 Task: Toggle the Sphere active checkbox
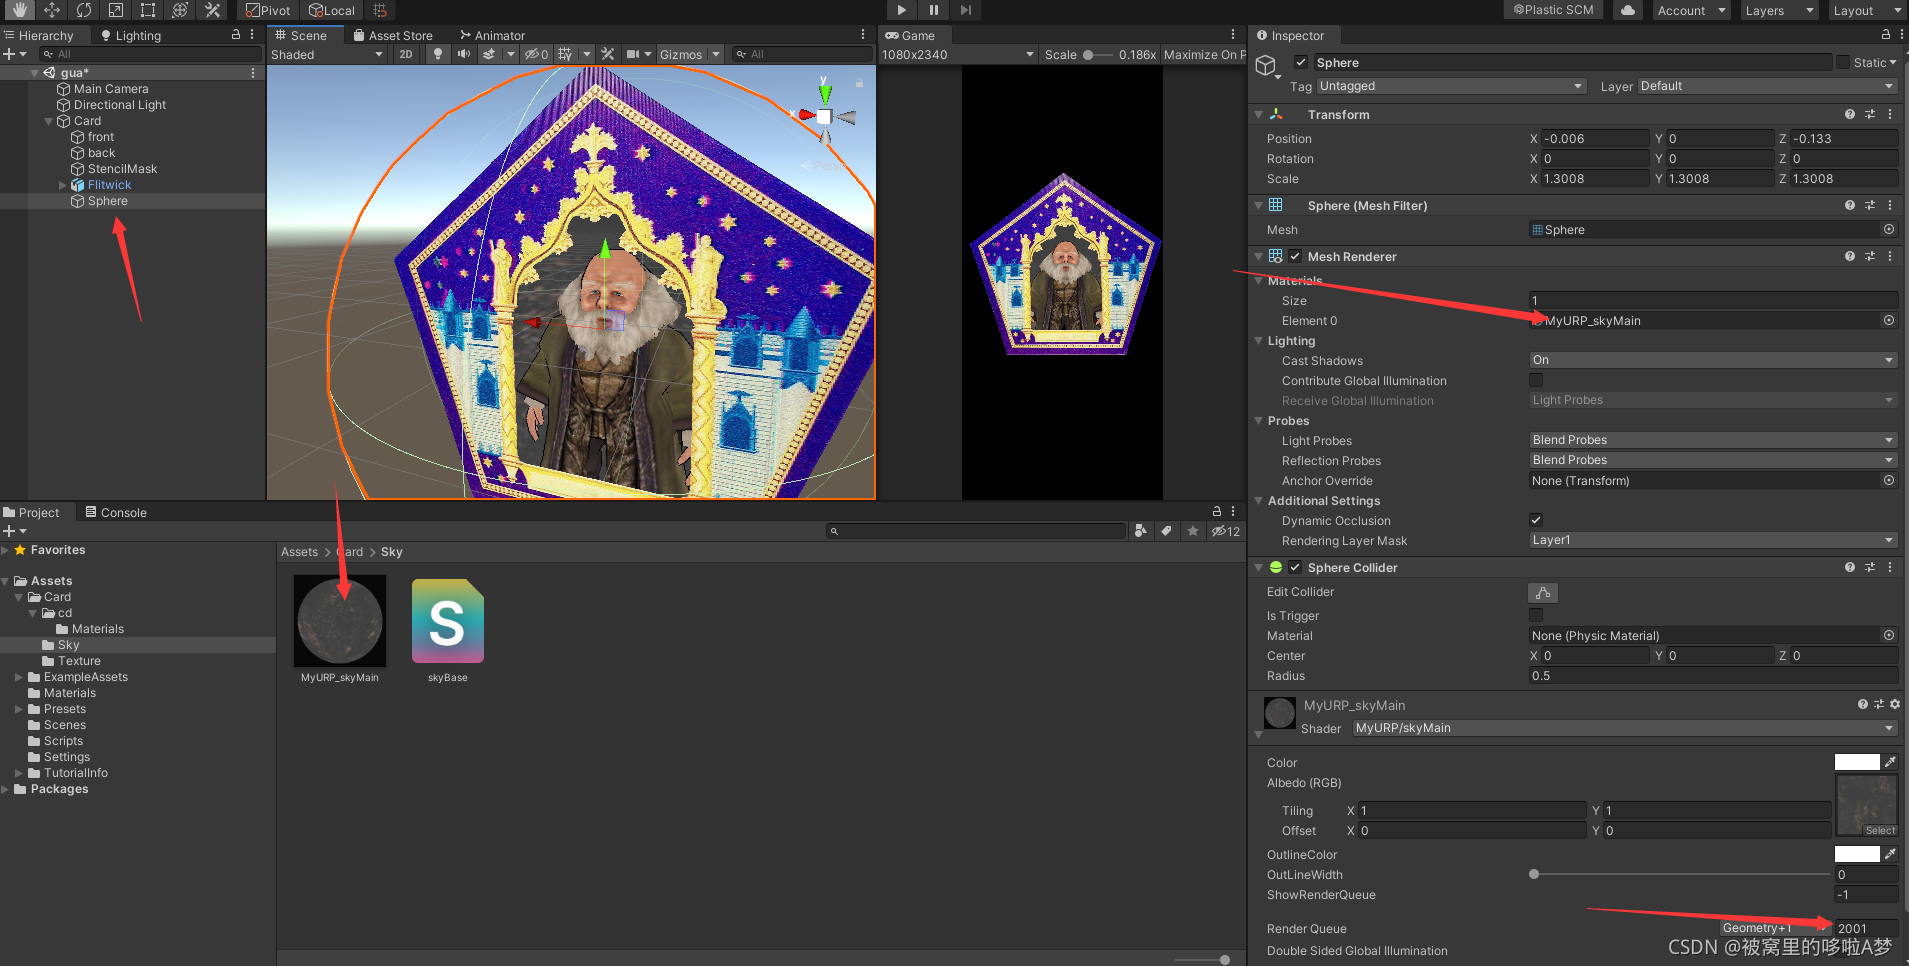pyautogui.click(x=1301, y=62)
